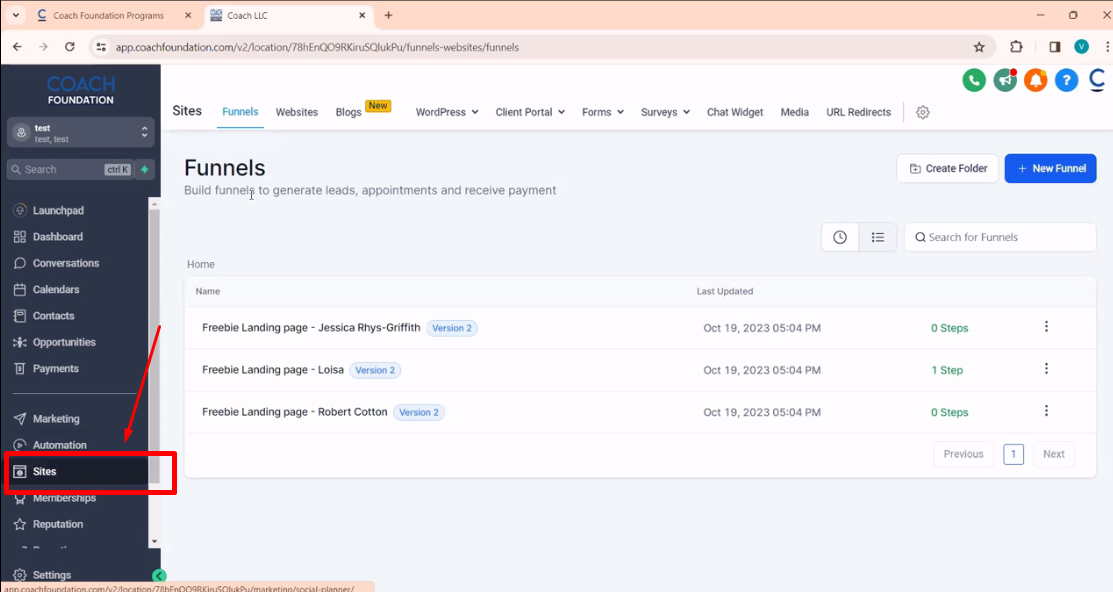This screenshot has width=1113, height=592.
Task: Open the megaphone announcements icon
Action: (x=1005, y=80)
